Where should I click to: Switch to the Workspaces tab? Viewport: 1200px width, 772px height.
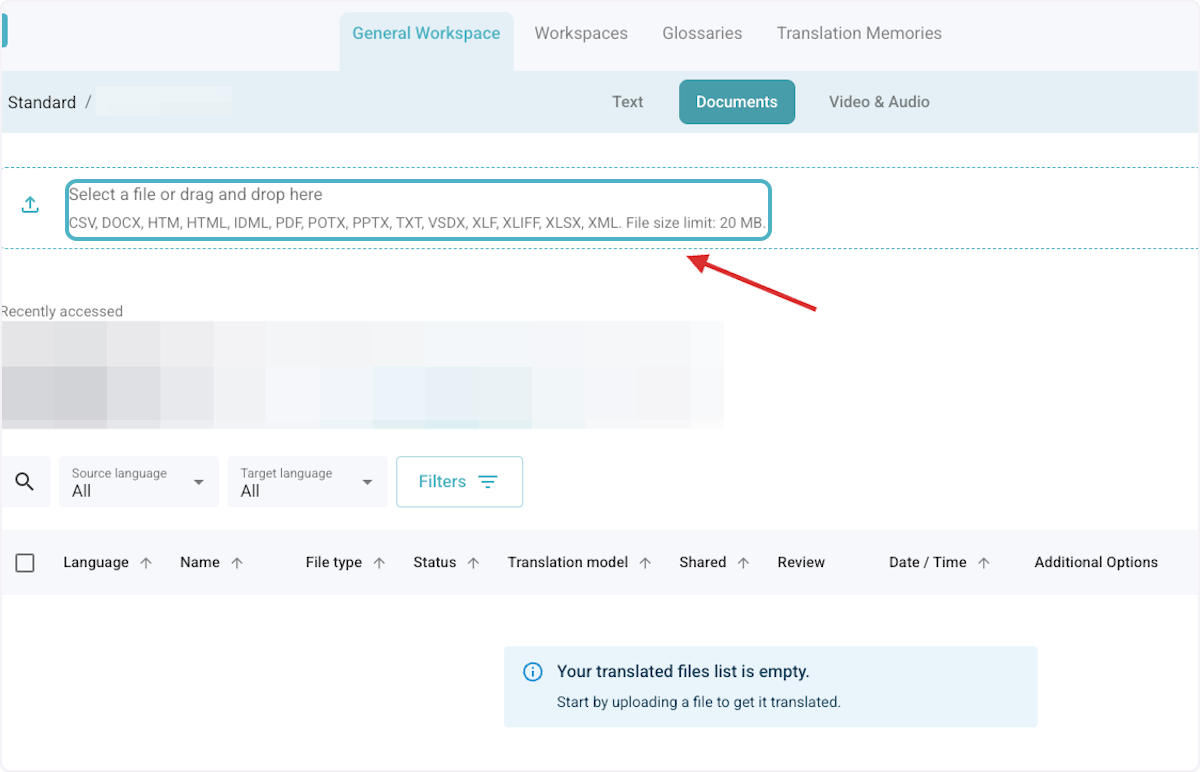[x=581, y=33]
